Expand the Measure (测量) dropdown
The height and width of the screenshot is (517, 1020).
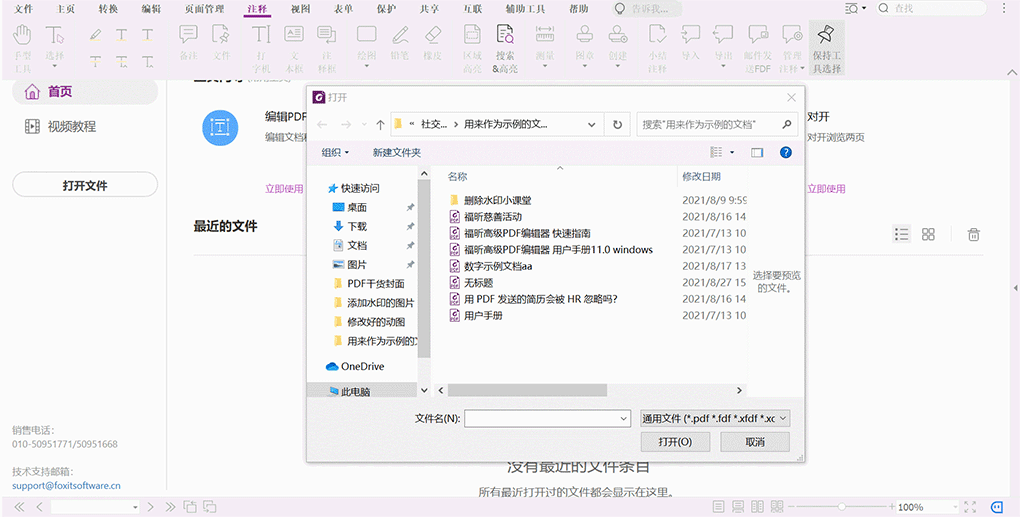(544, 66)
